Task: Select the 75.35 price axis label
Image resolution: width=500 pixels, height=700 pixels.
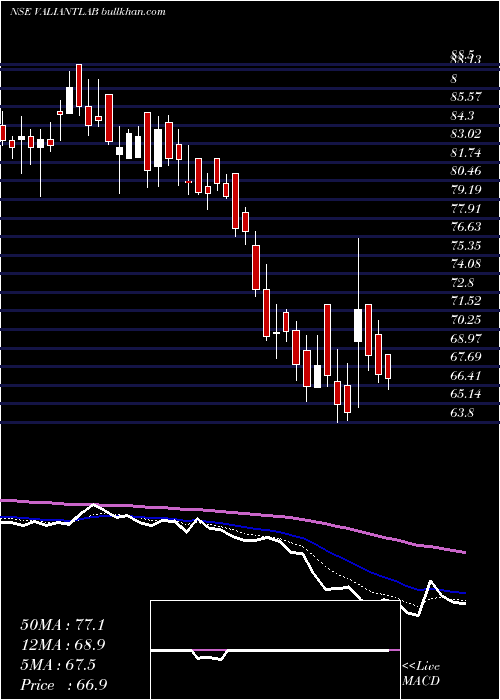Action: click(467, 246)
